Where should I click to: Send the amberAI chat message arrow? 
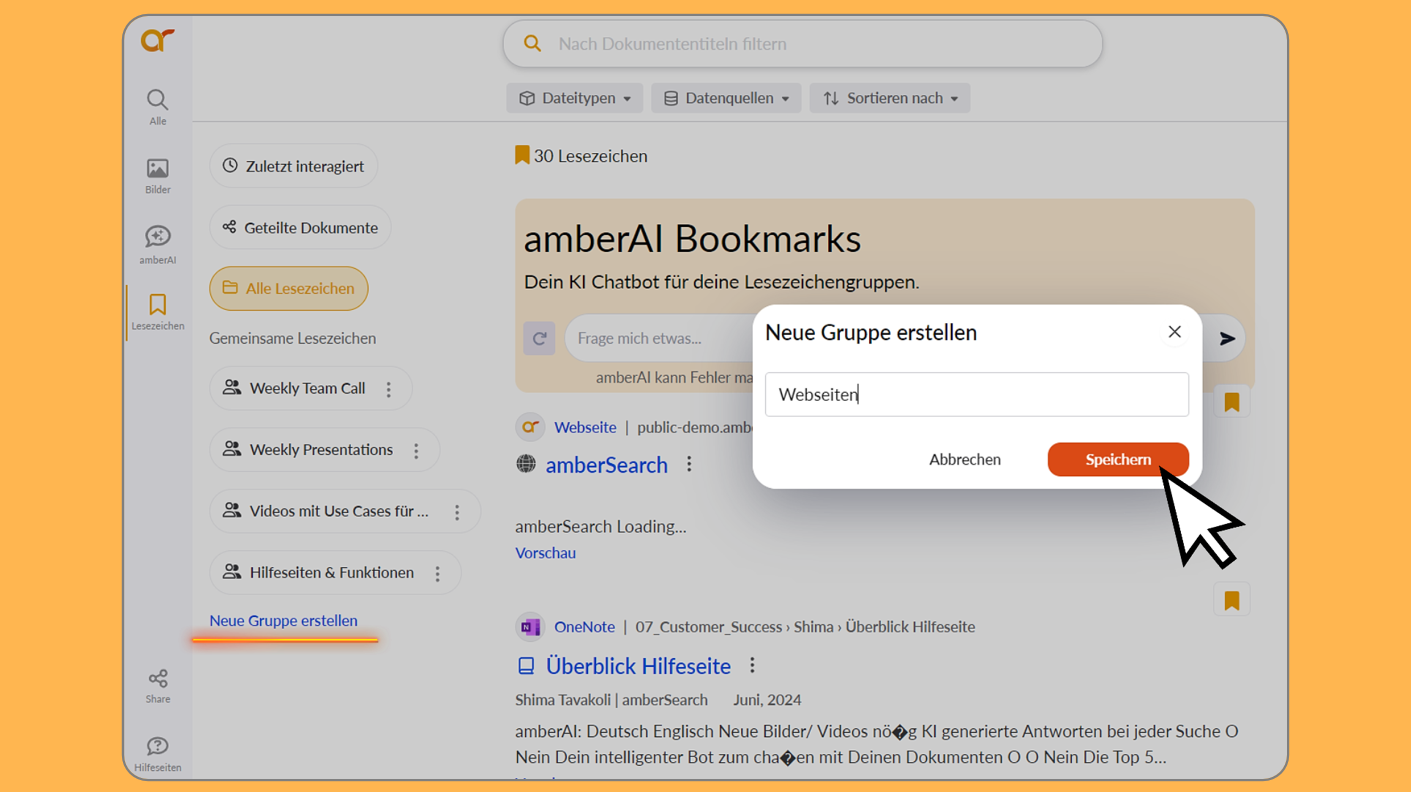(1227, 339)
